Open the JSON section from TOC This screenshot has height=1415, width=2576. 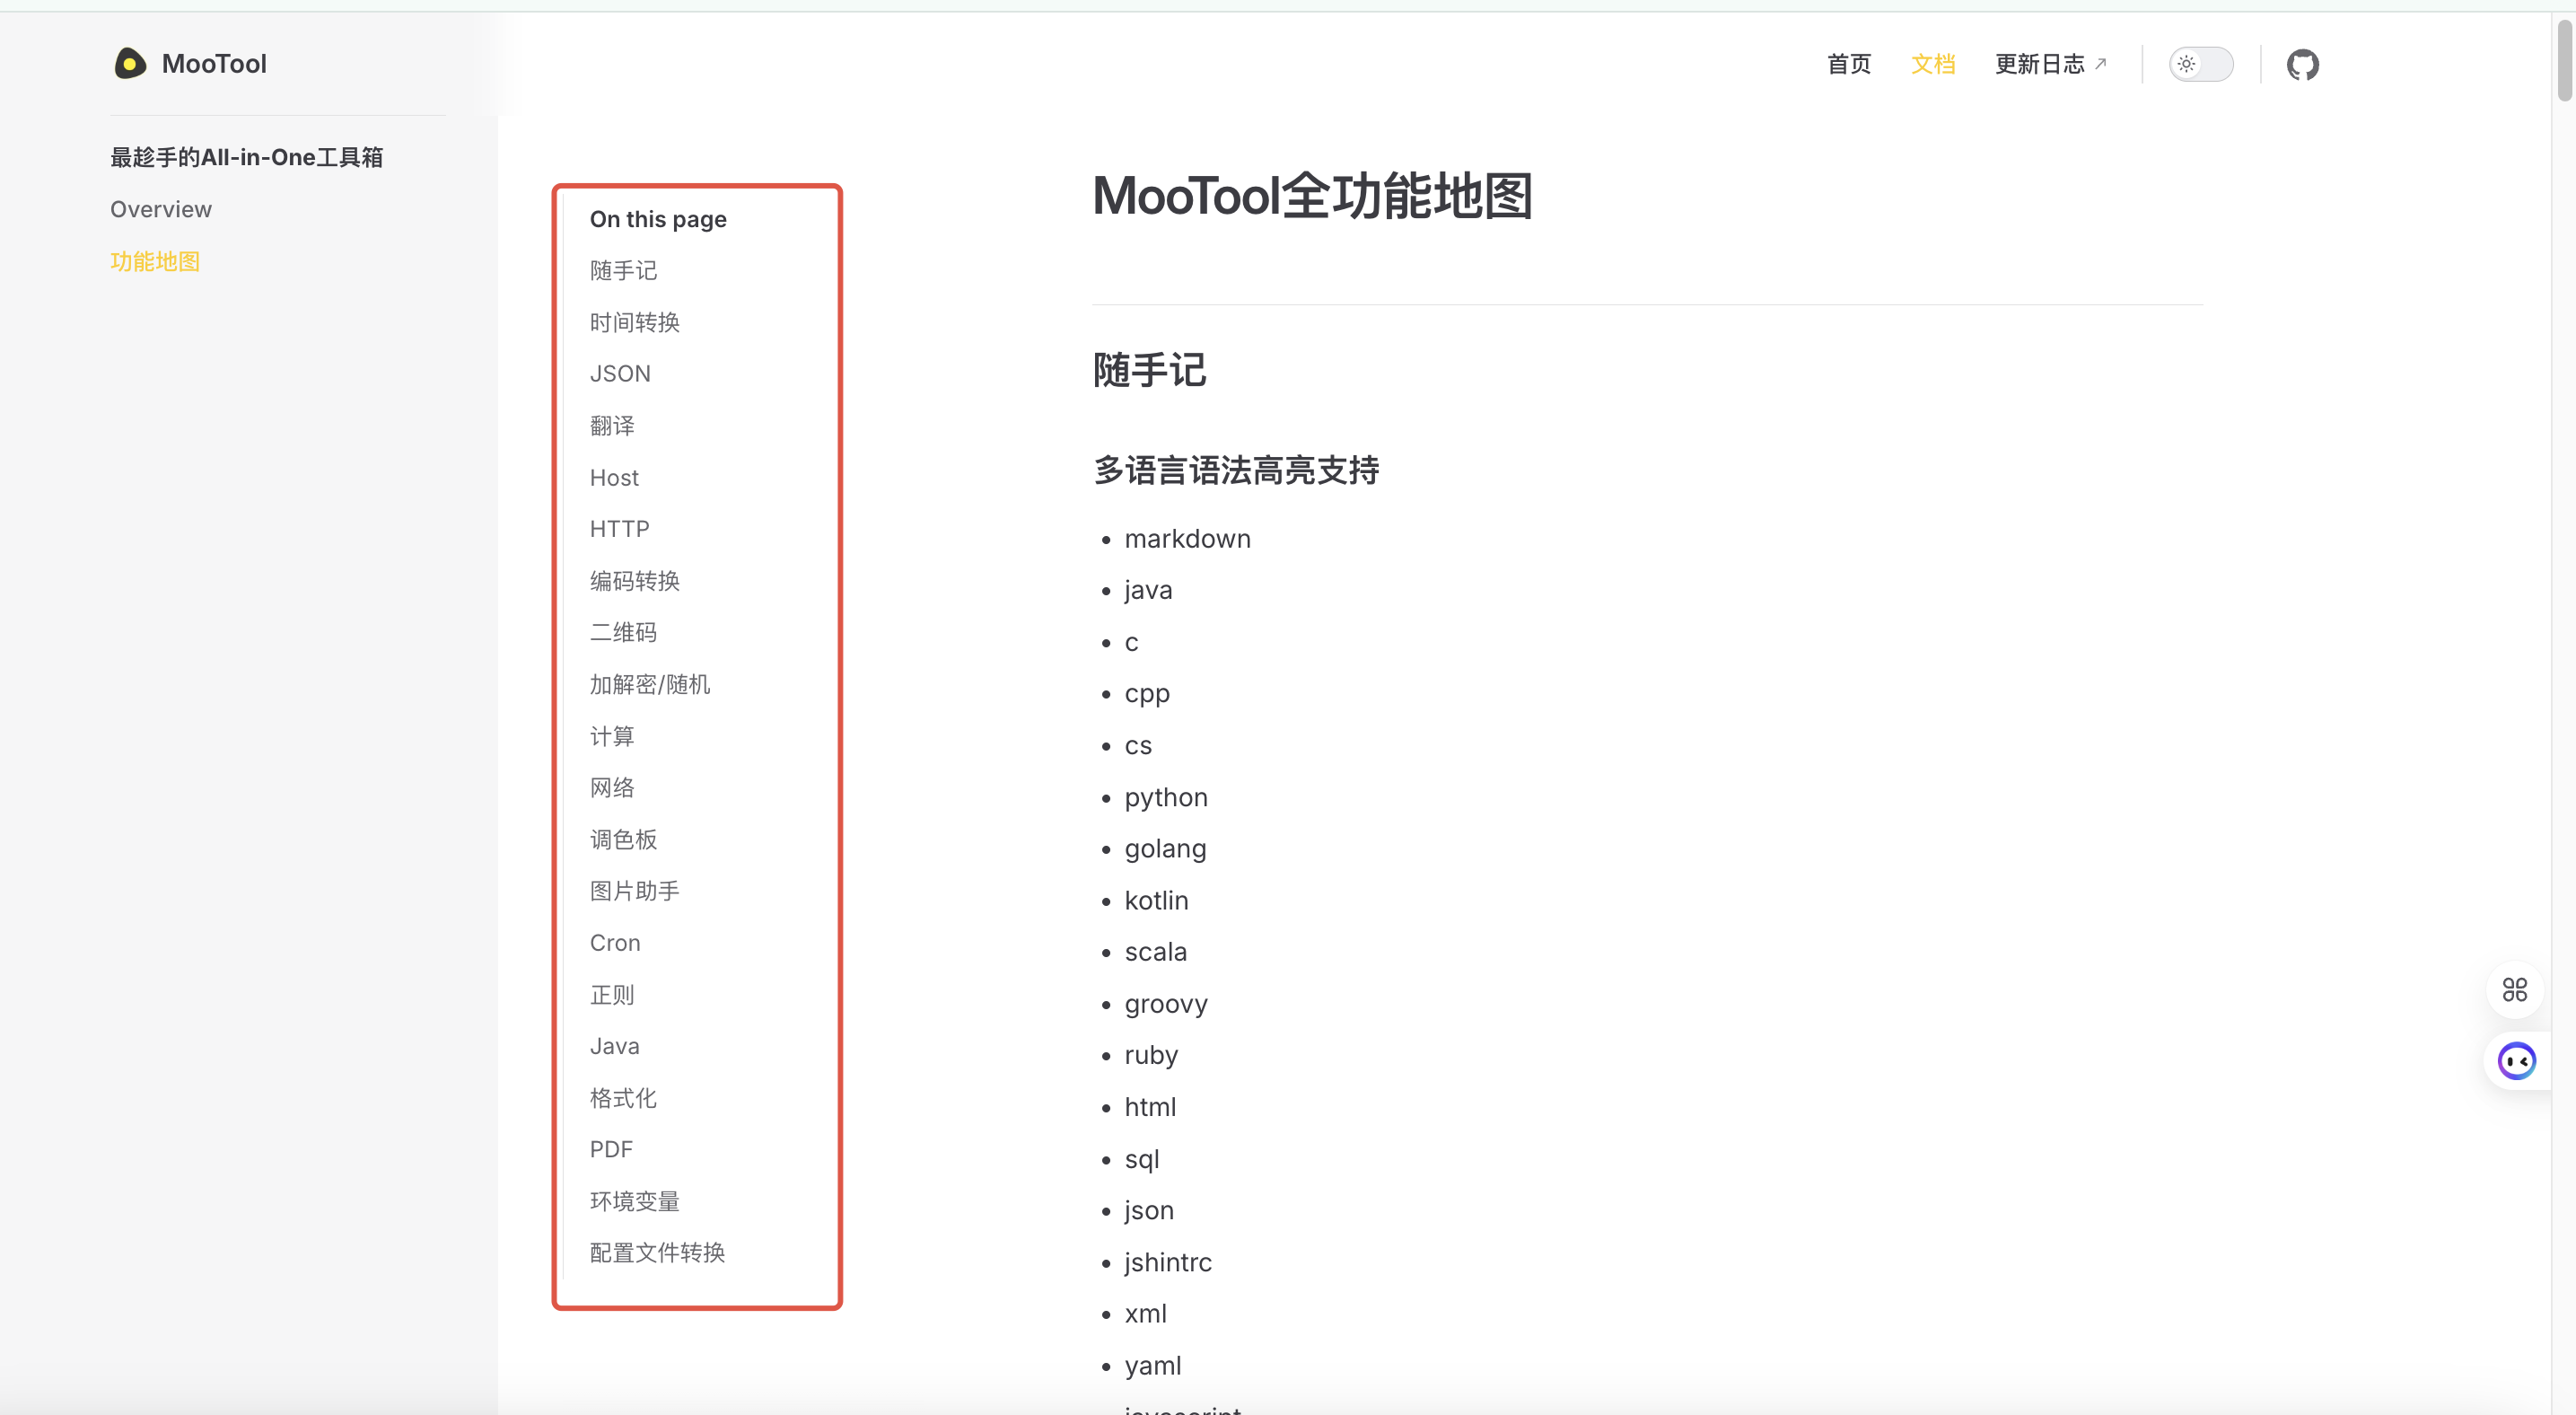point(620,373)
